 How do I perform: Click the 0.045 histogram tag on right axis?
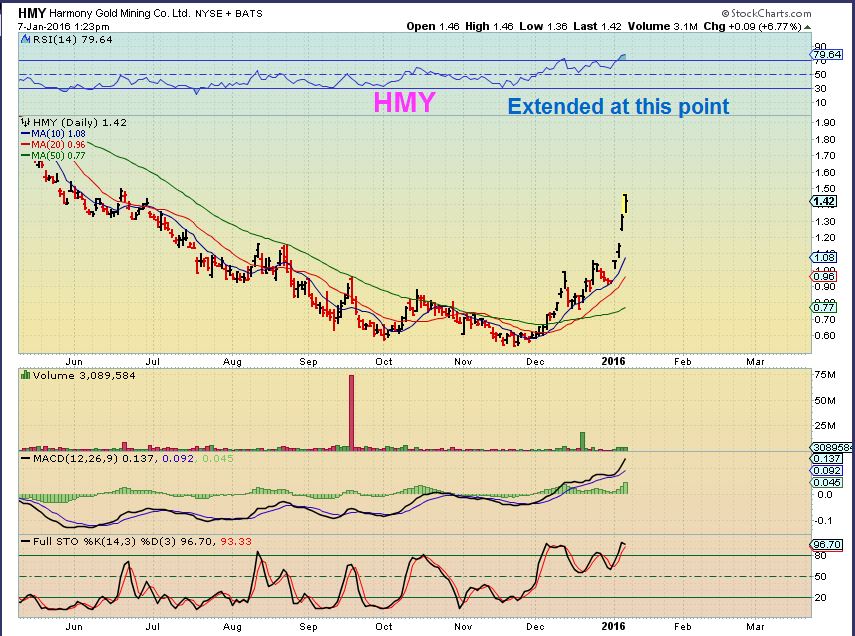[827, 483]
